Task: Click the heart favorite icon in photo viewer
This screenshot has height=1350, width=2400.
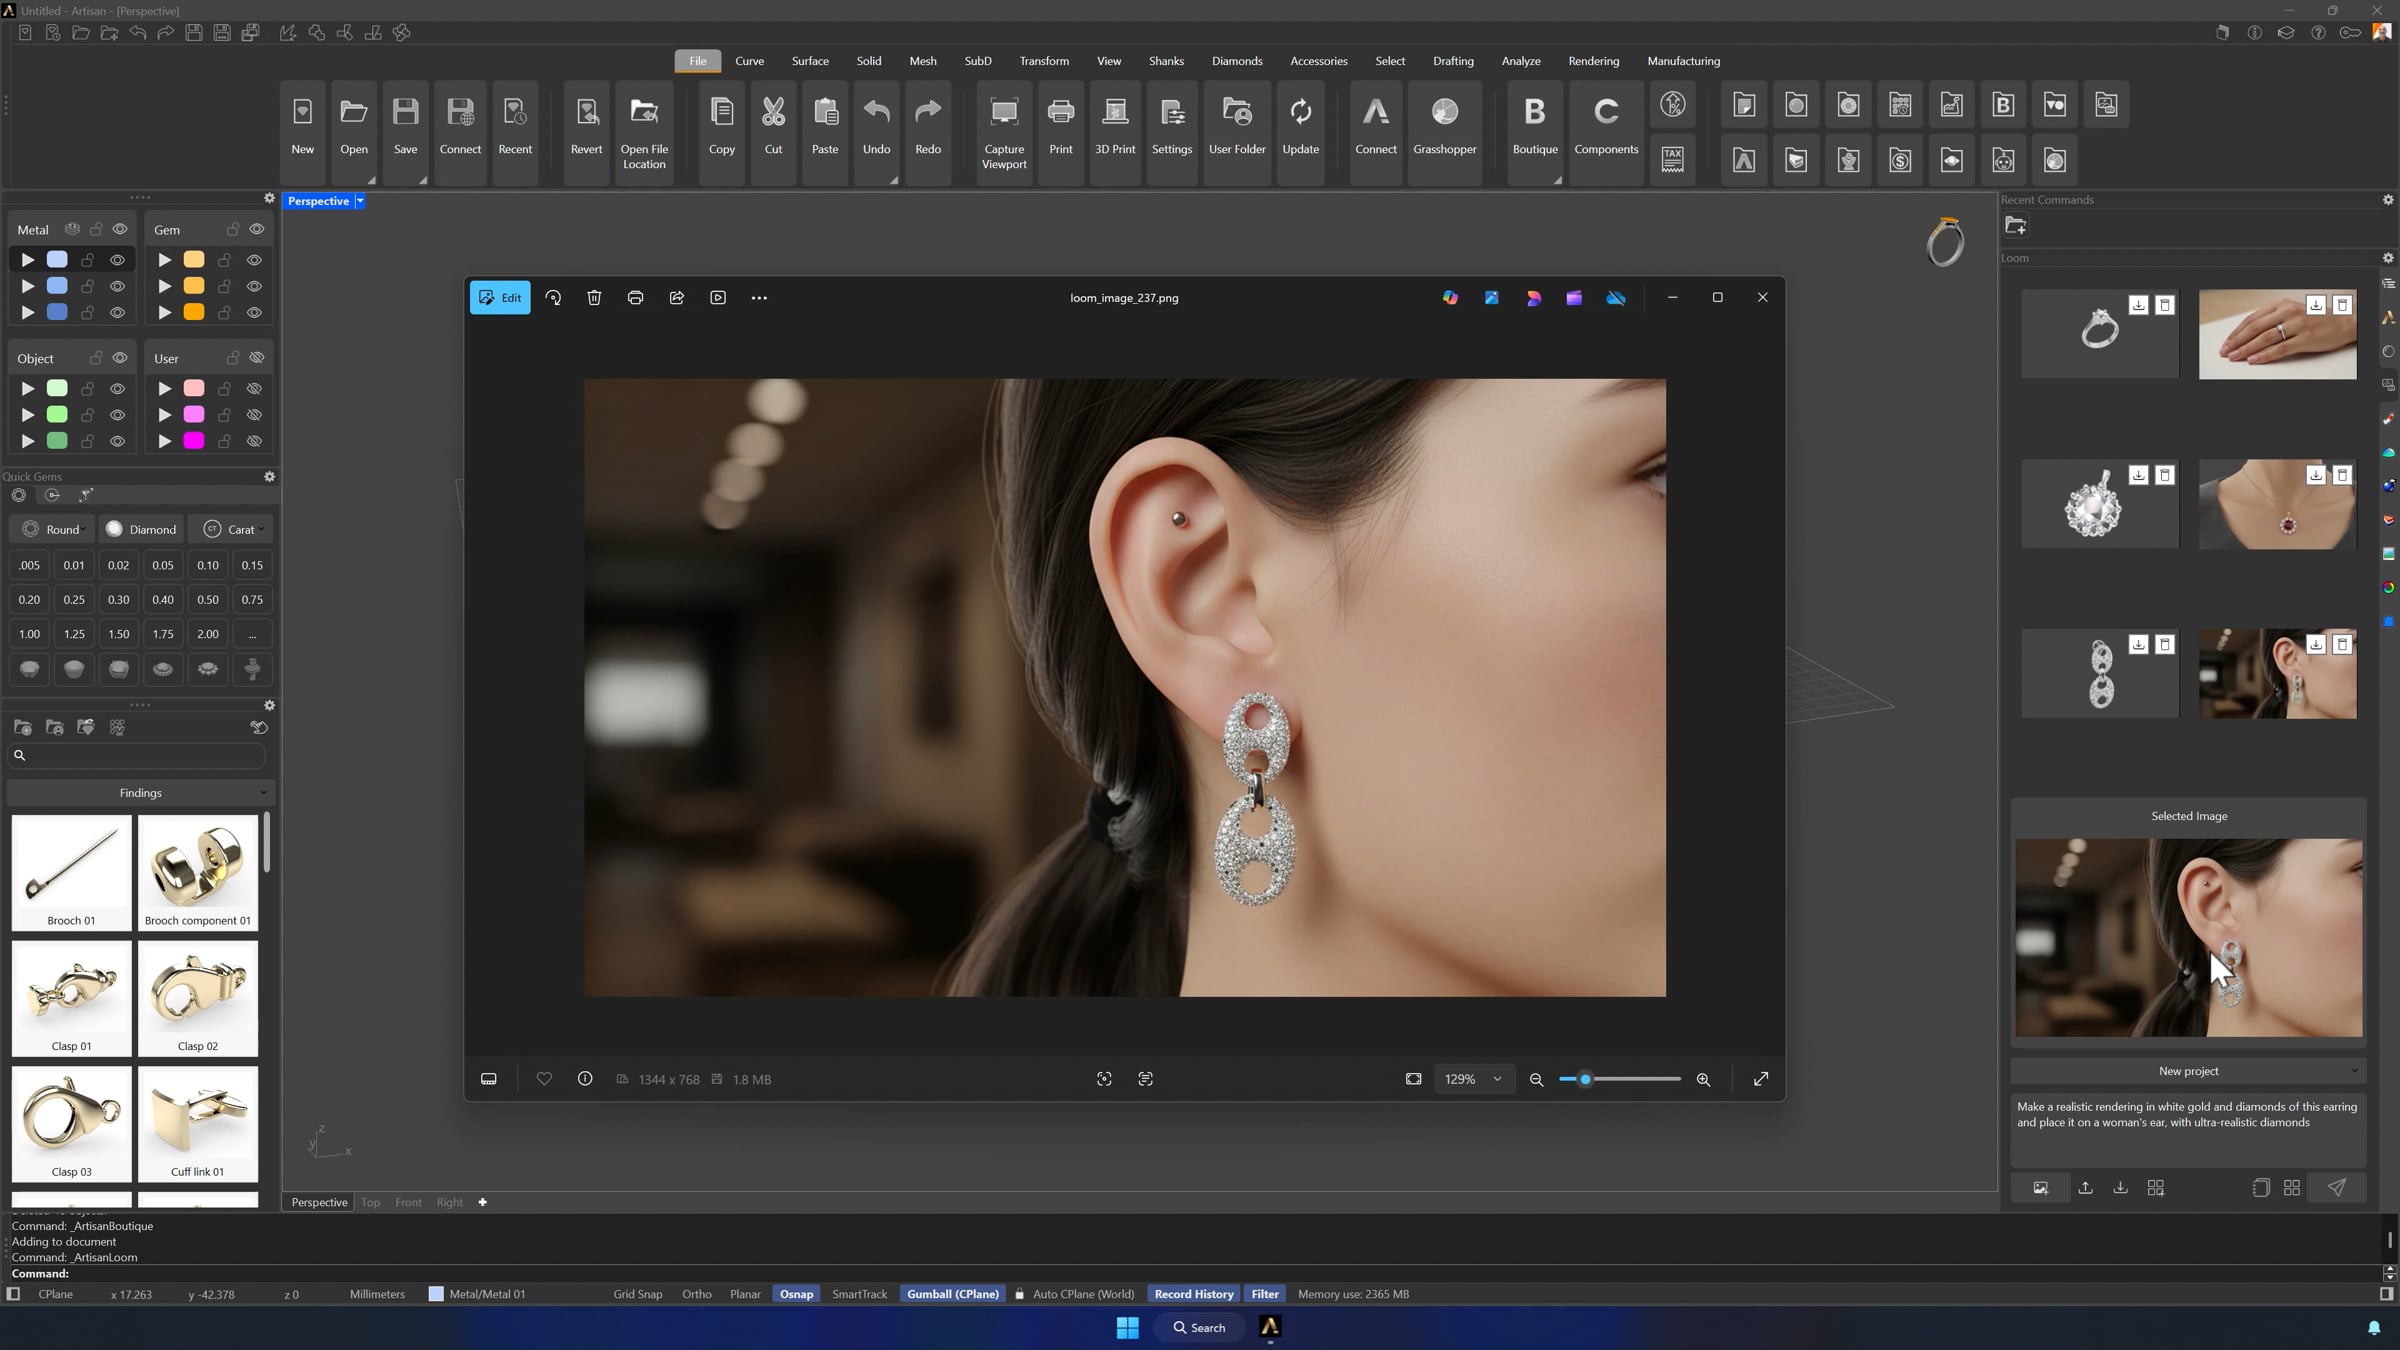Action: tap(544, 1079)
